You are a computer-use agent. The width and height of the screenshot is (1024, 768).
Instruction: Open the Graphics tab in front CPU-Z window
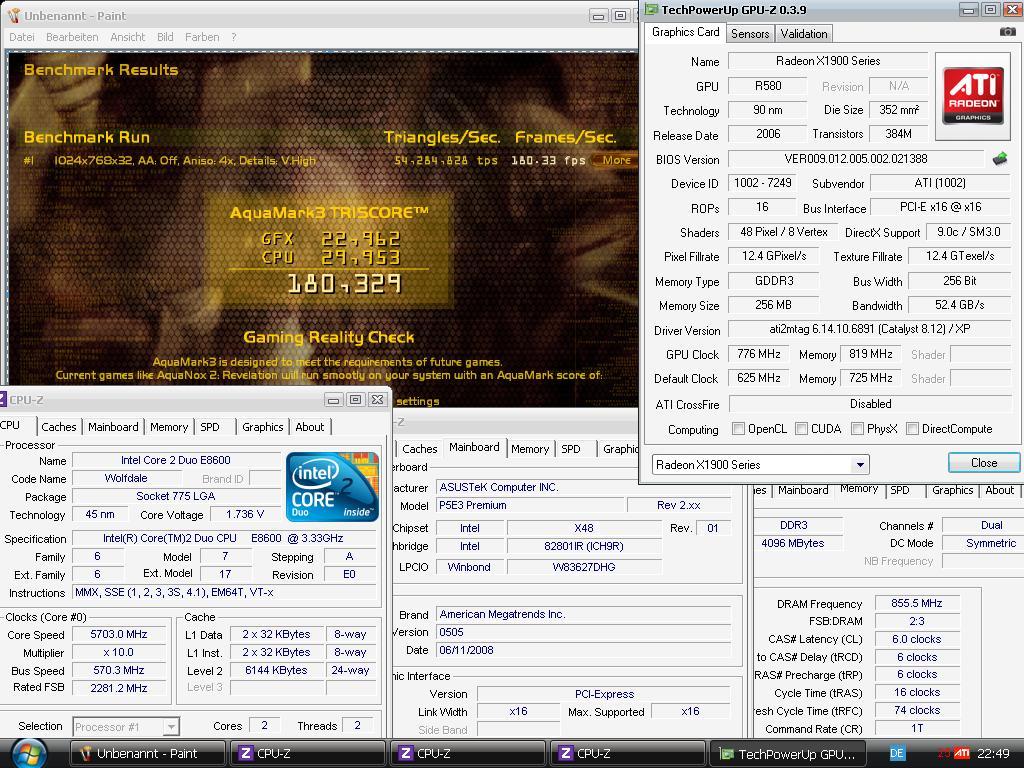coord(263,426)
